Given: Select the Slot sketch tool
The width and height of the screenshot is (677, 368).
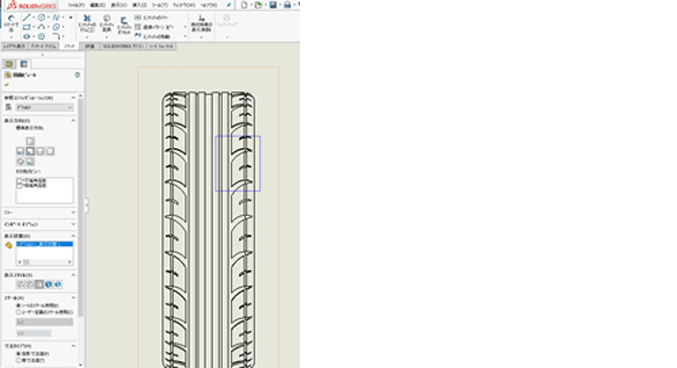Looking at the screenshot, I should pos(27,36).
